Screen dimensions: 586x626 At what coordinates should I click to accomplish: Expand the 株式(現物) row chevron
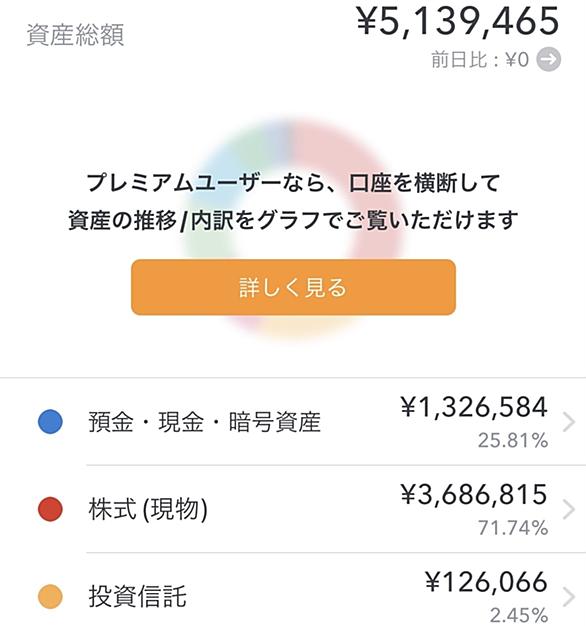coord(569,510)
